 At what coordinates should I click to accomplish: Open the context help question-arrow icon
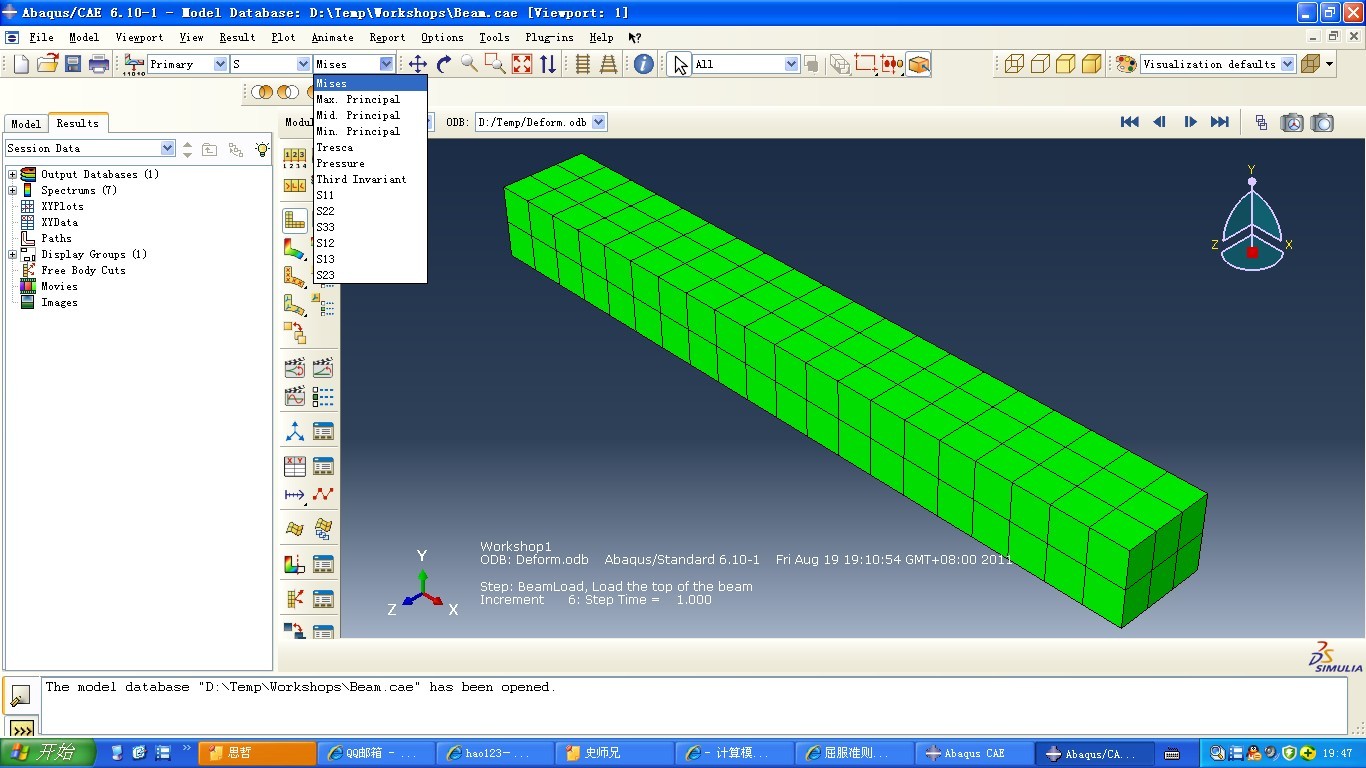635,38
